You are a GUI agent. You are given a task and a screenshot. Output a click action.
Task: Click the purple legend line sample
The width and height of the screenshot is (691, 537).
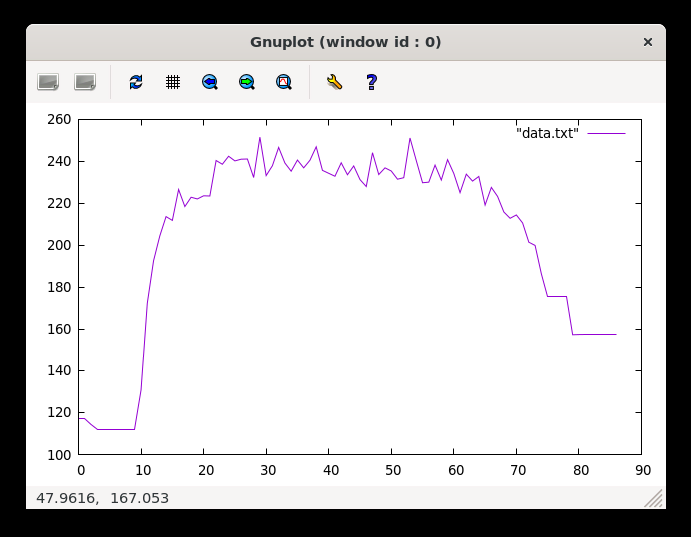point(606,133)
